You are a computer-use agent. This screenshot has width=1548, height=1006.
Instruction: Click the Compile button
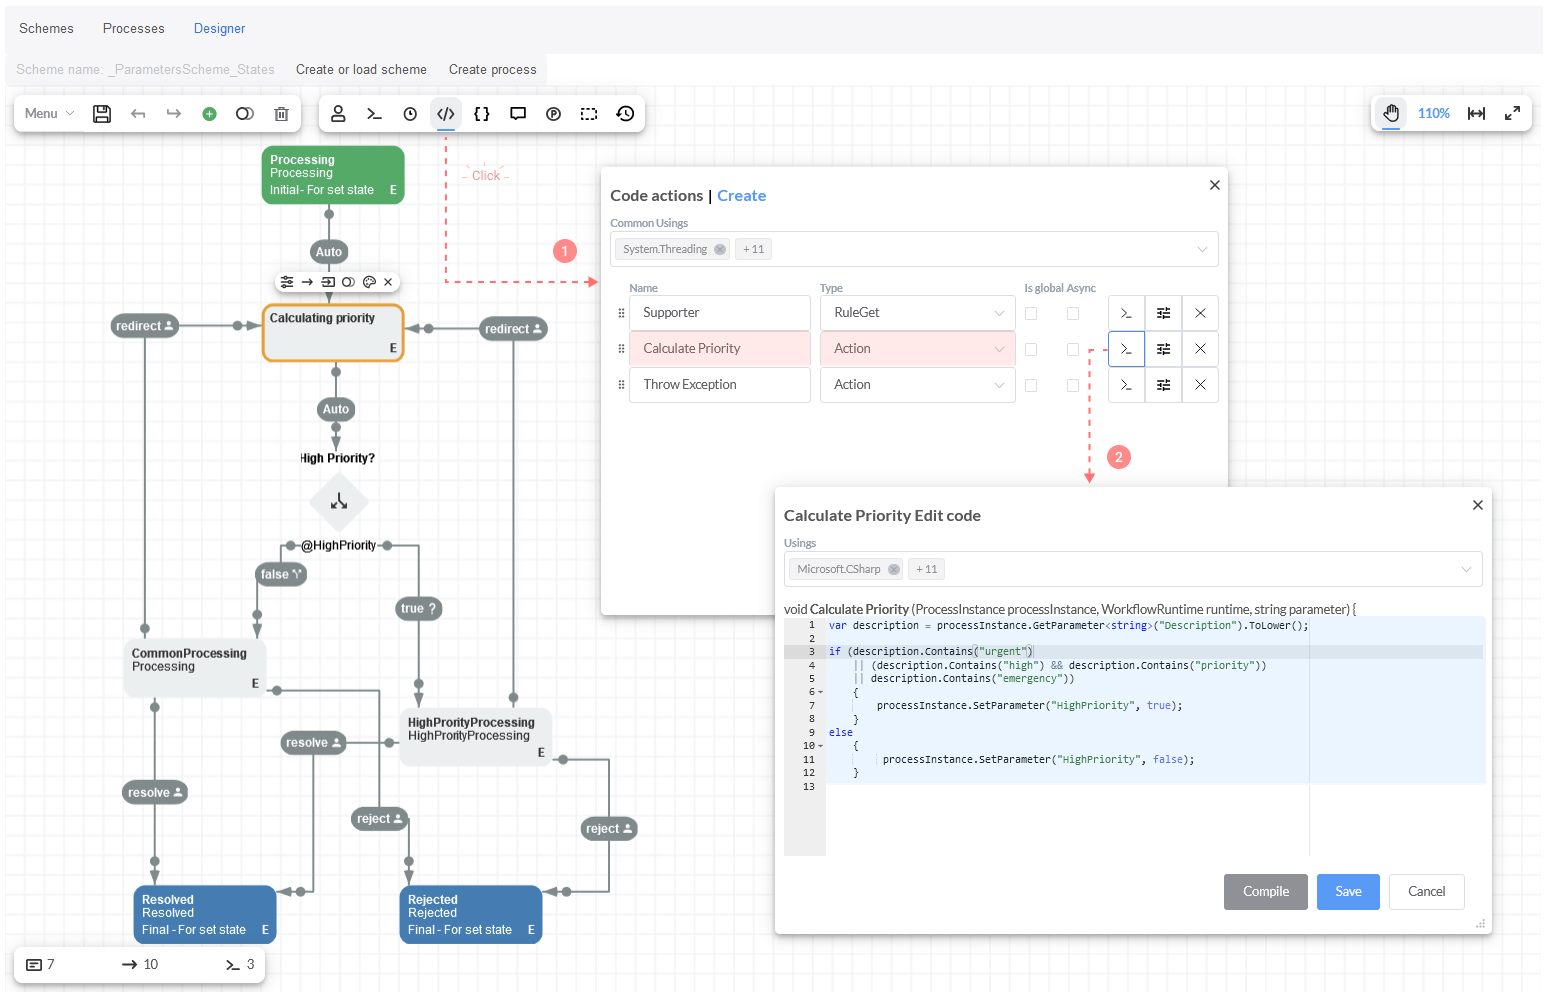(x=1265, y=892)
